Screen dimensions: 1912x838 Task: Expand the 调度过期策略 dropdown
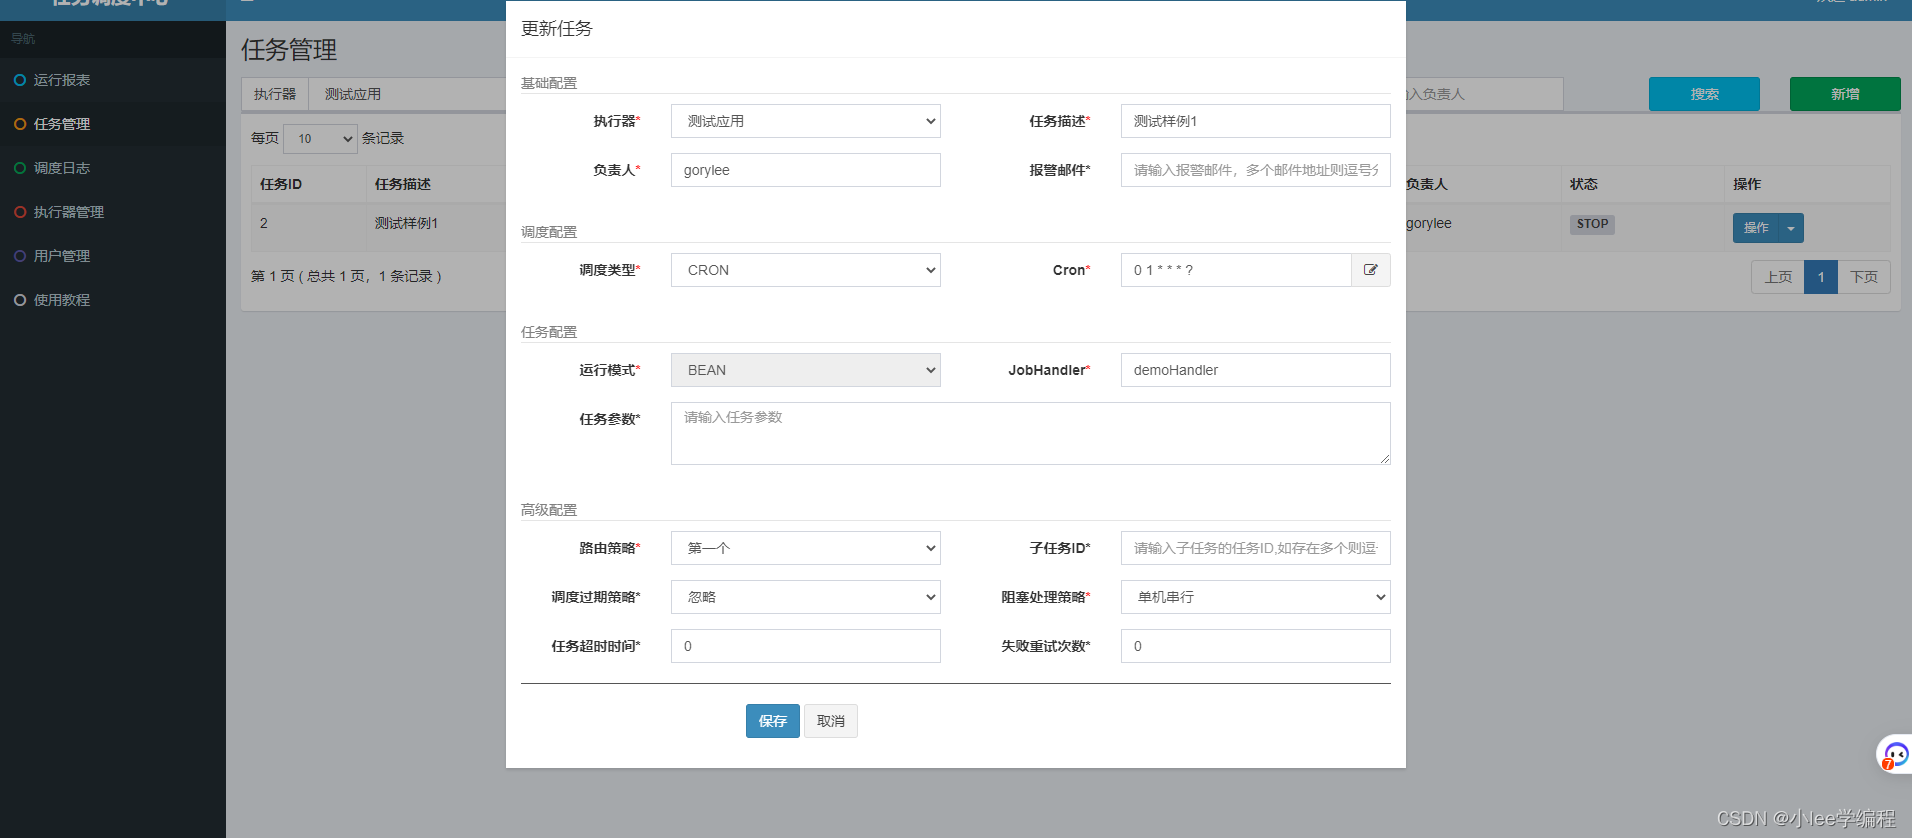coord(806,597)
